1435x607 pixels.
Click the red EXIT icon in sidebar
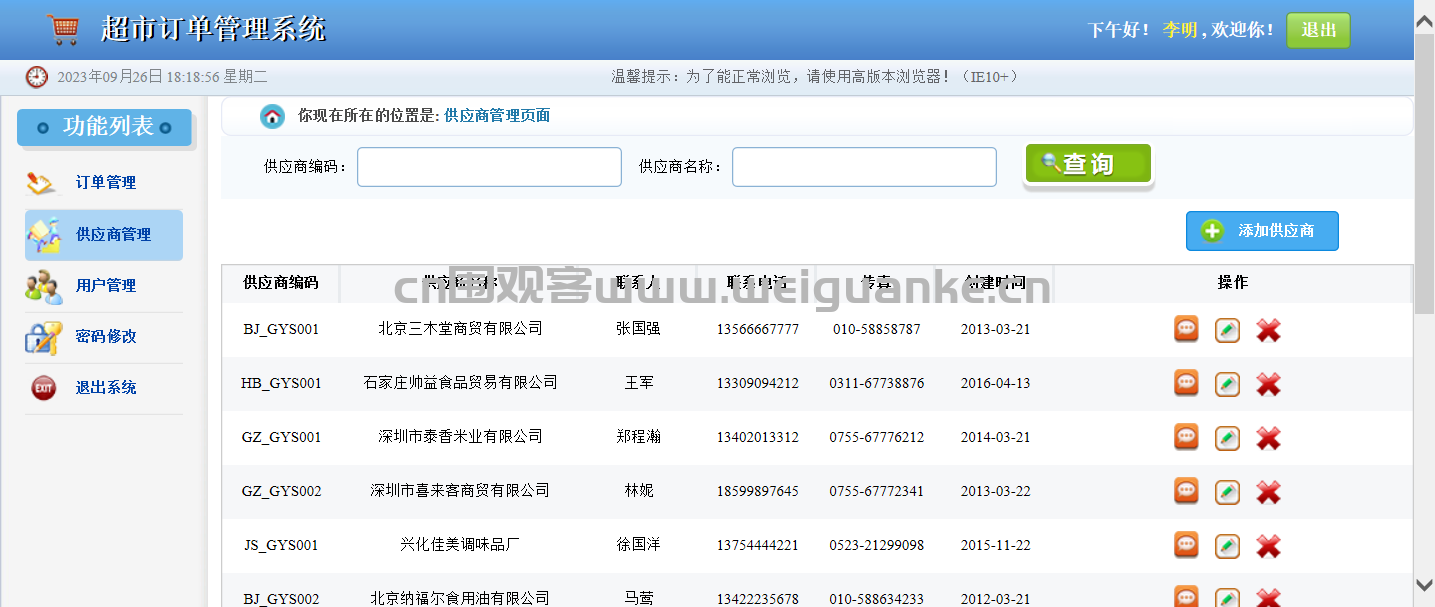(43, 388)
